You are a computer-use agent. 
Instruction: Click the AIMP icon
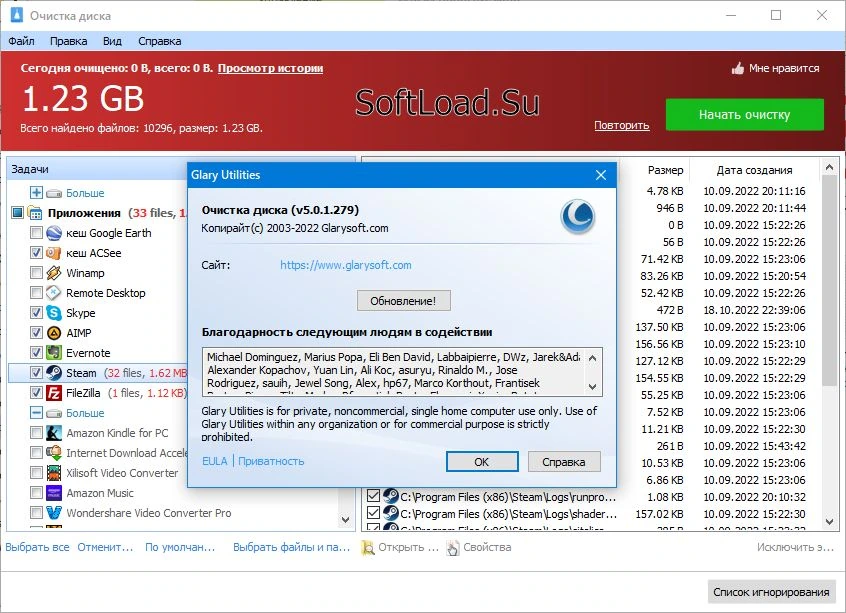click(x=53, y=333)
